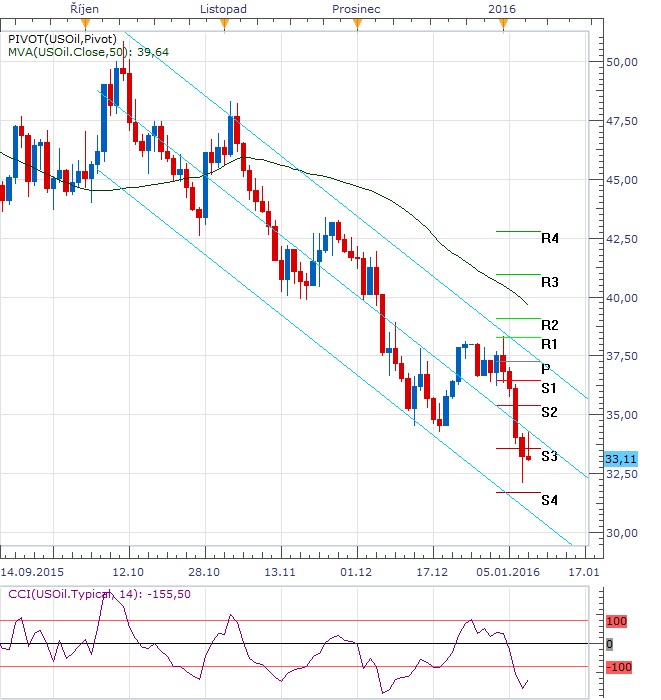661x700 pixels.
Task: Click the 05.01.2016 date on time axis
Action: (509, 574)
